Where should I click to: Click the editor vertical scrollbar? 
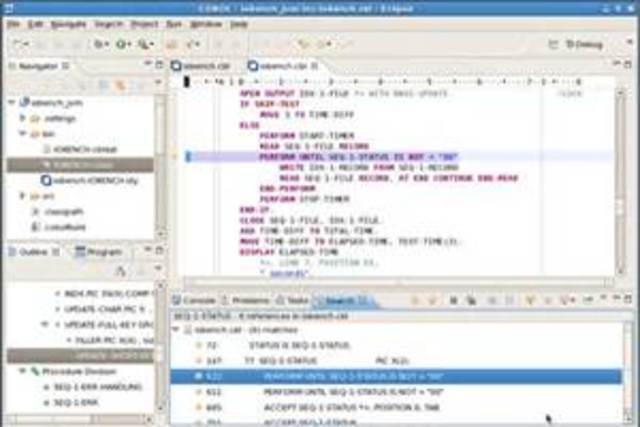(620, 182)
